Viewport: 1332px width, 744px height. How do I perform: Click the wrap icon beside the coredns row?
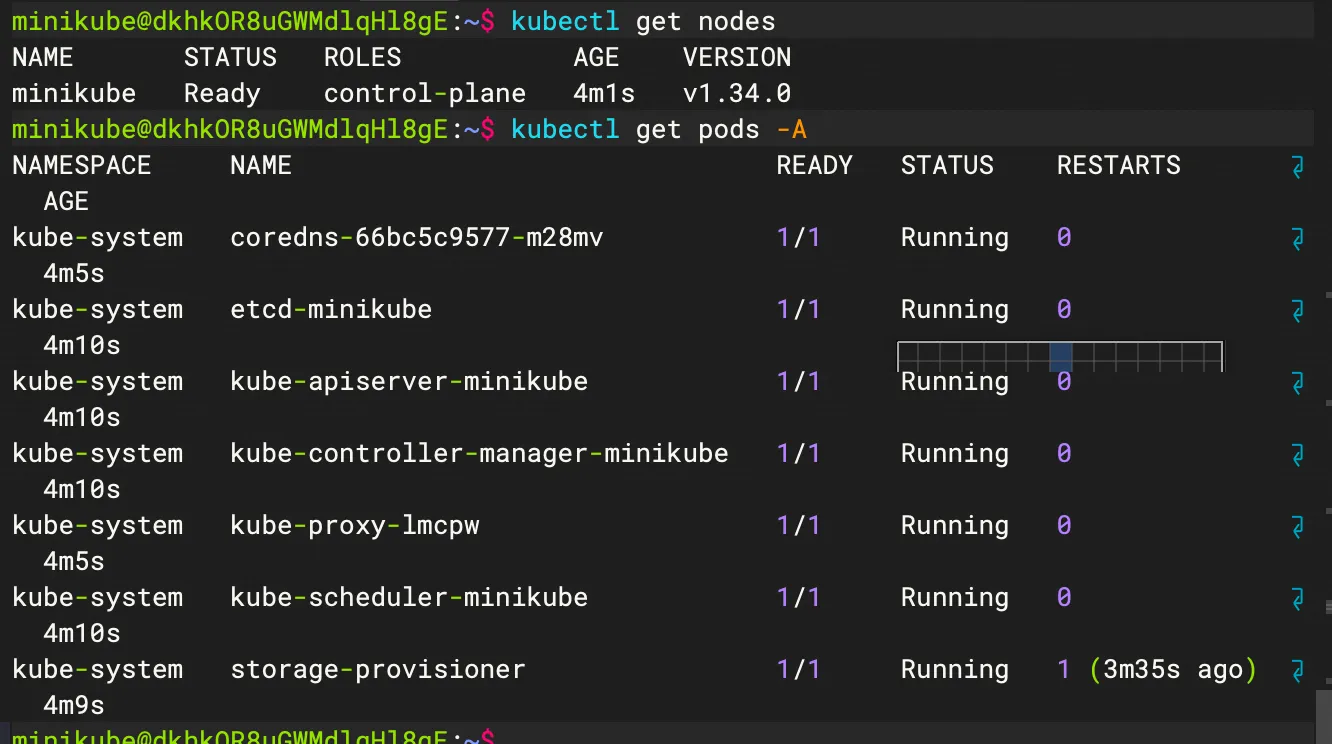click(x=1298, y=239)
